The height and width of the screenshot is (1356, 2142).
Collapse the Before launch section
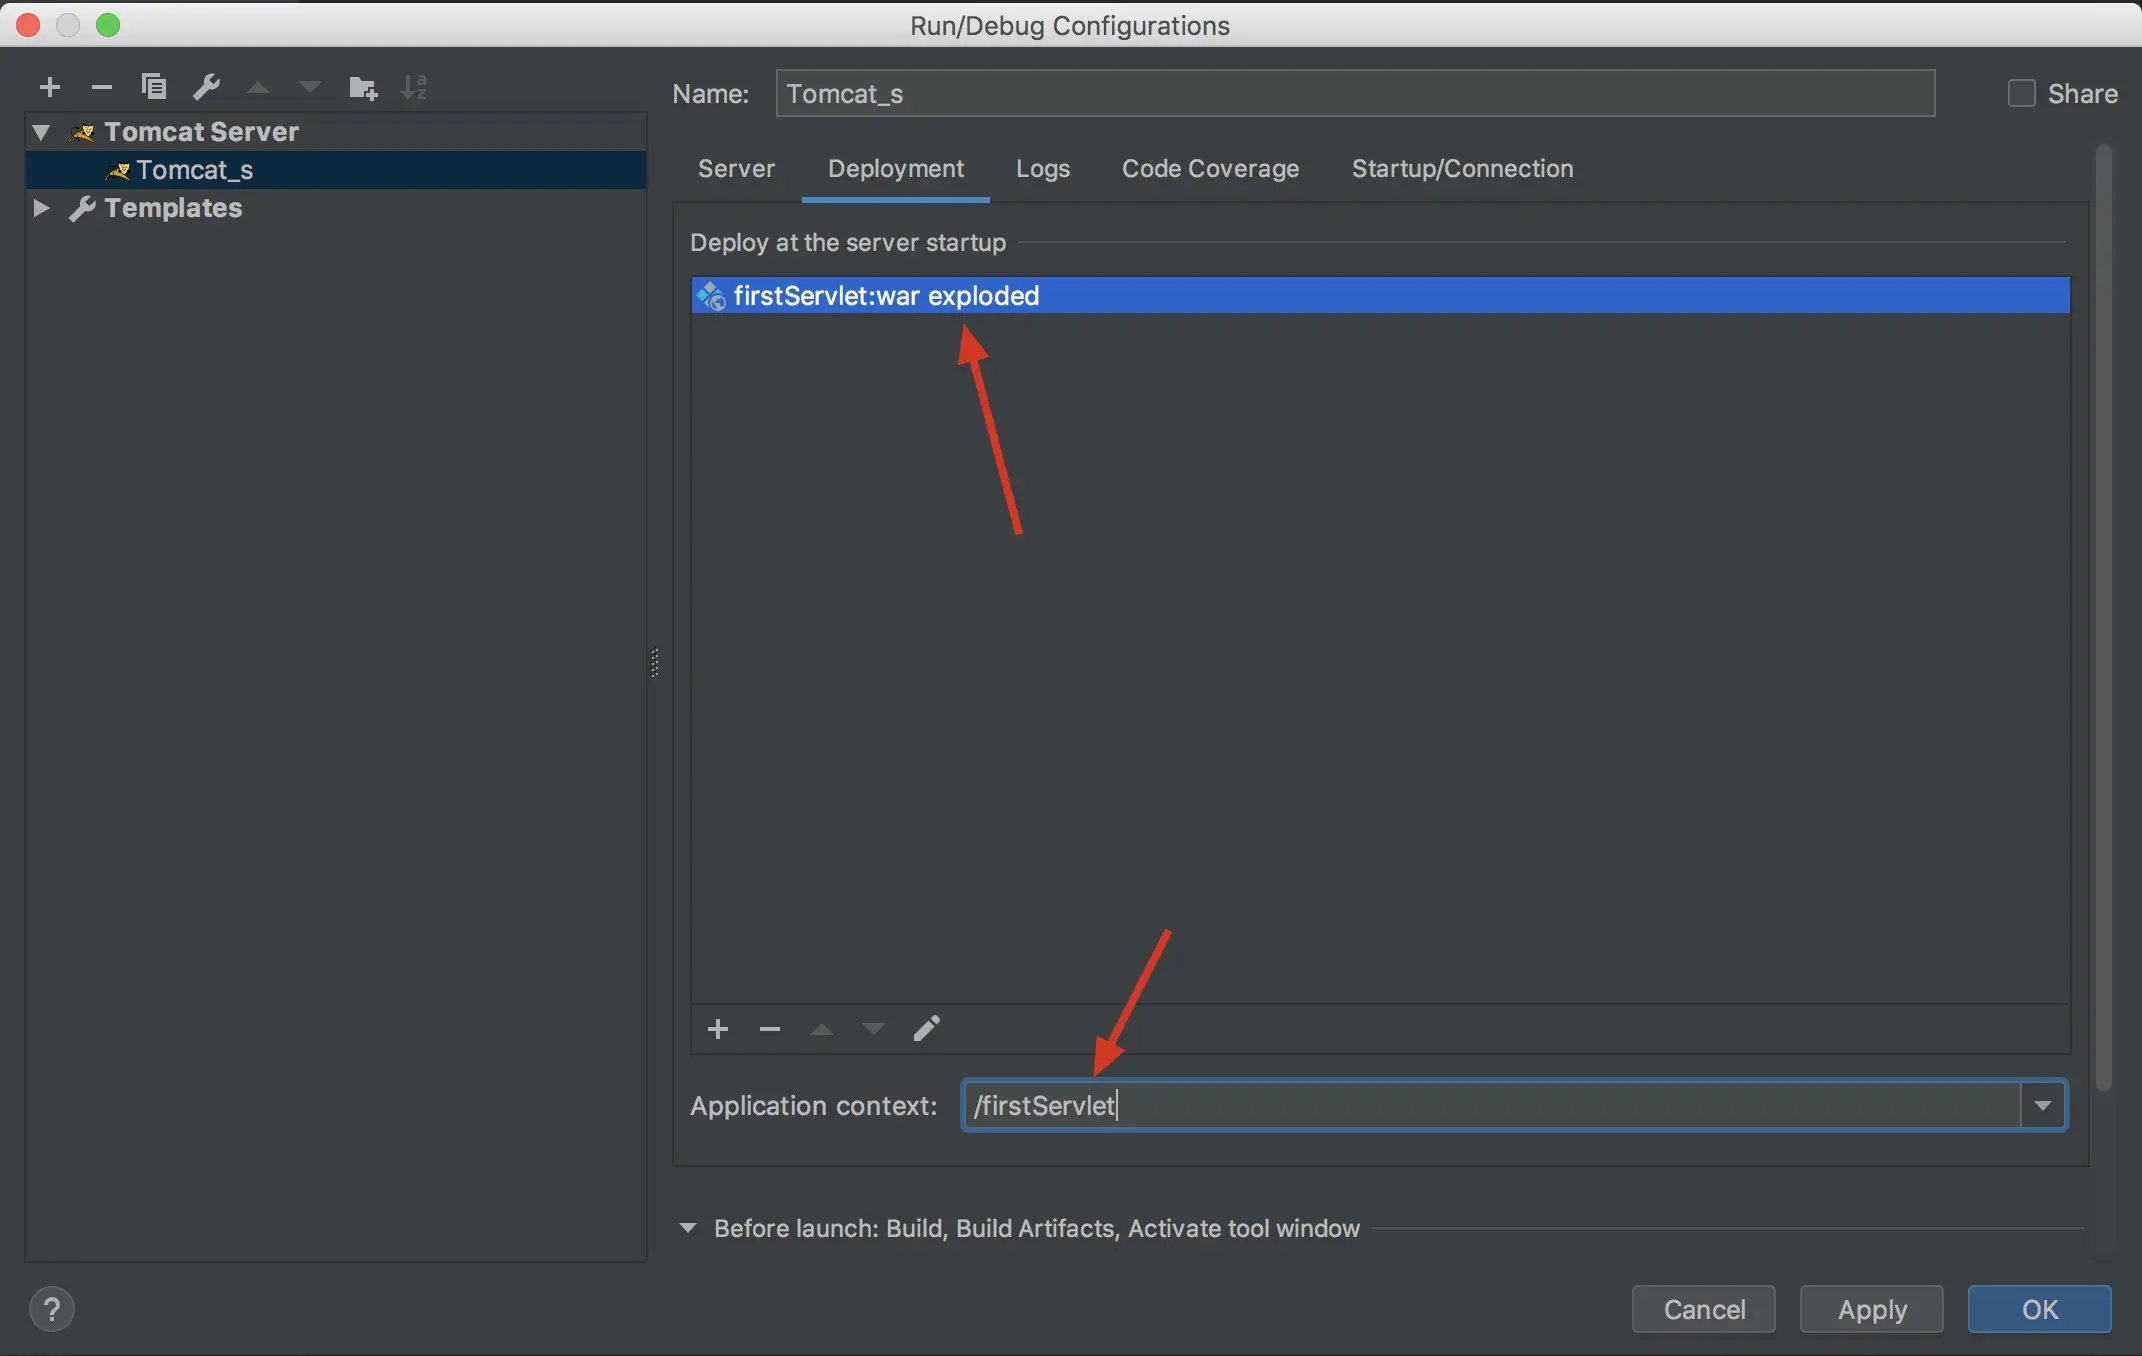[688, 1228]
